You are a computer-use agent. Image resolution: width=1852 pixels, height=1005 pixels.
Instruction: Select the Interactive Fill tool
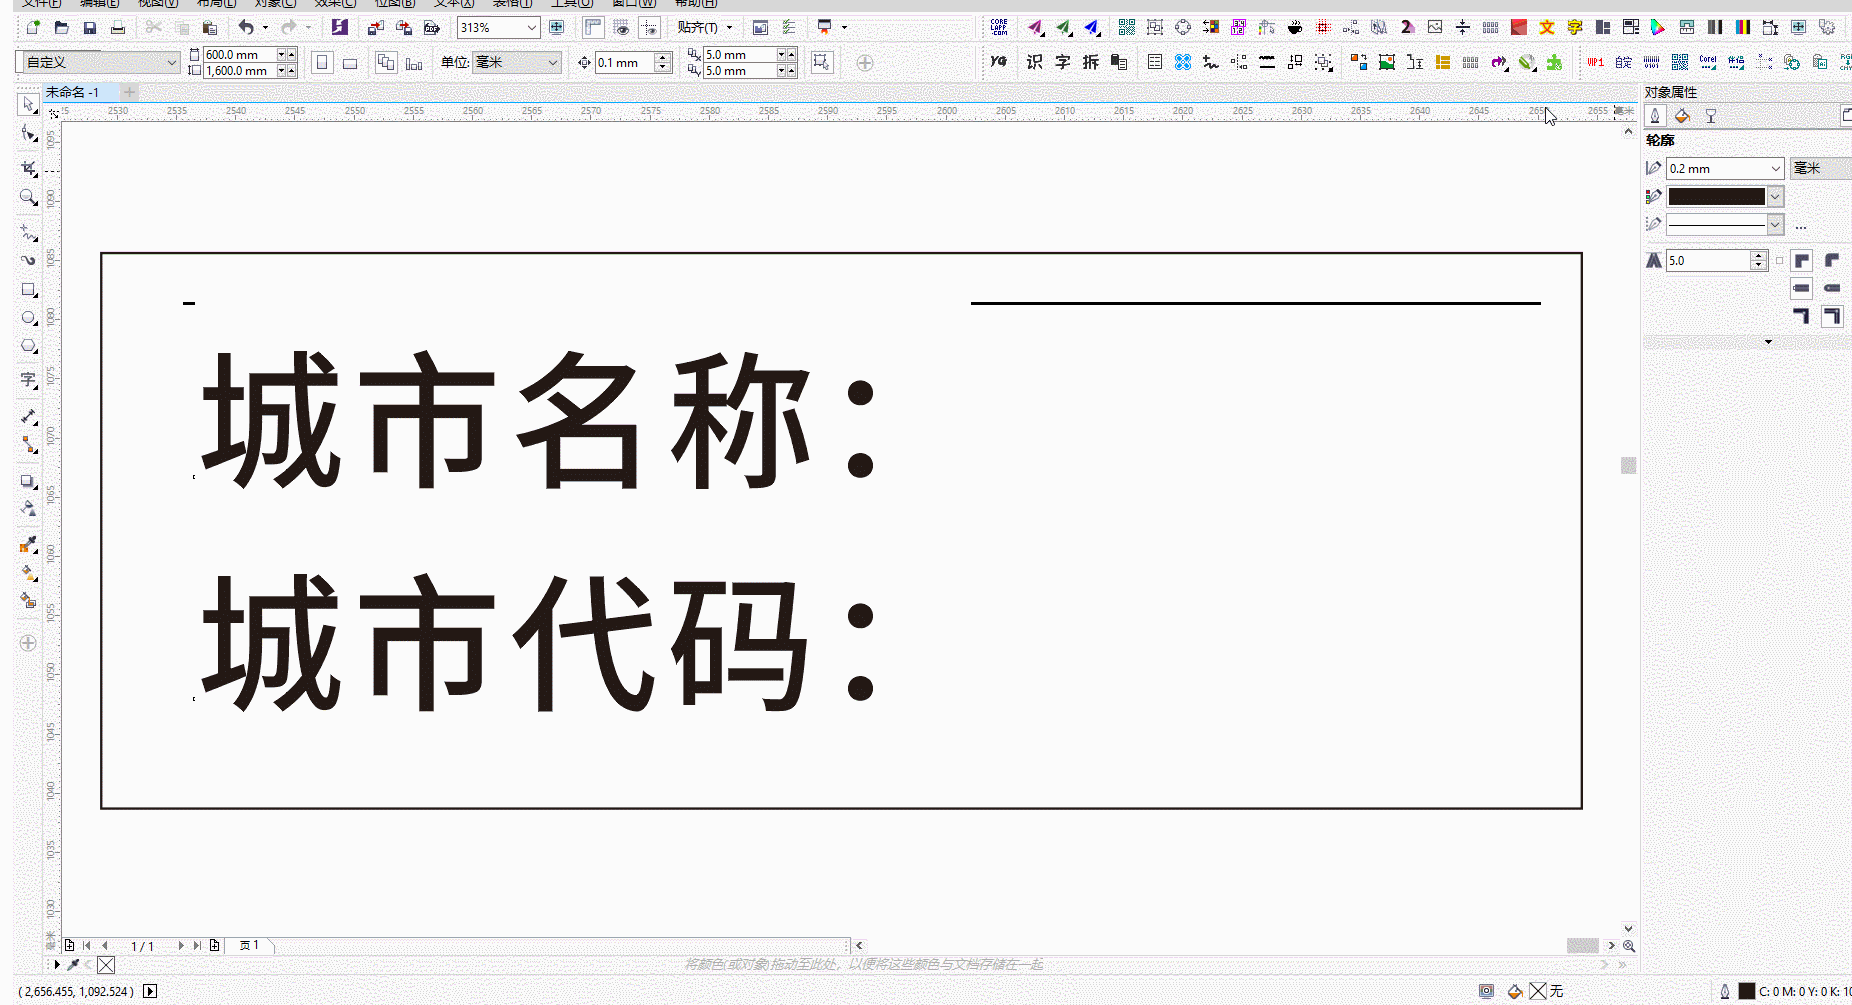coord(28,573)
